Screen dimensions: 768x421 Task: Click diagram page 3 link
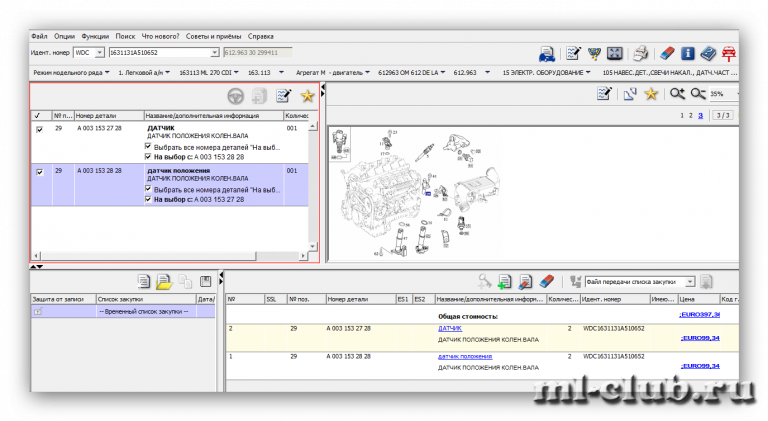pos(700,116)
